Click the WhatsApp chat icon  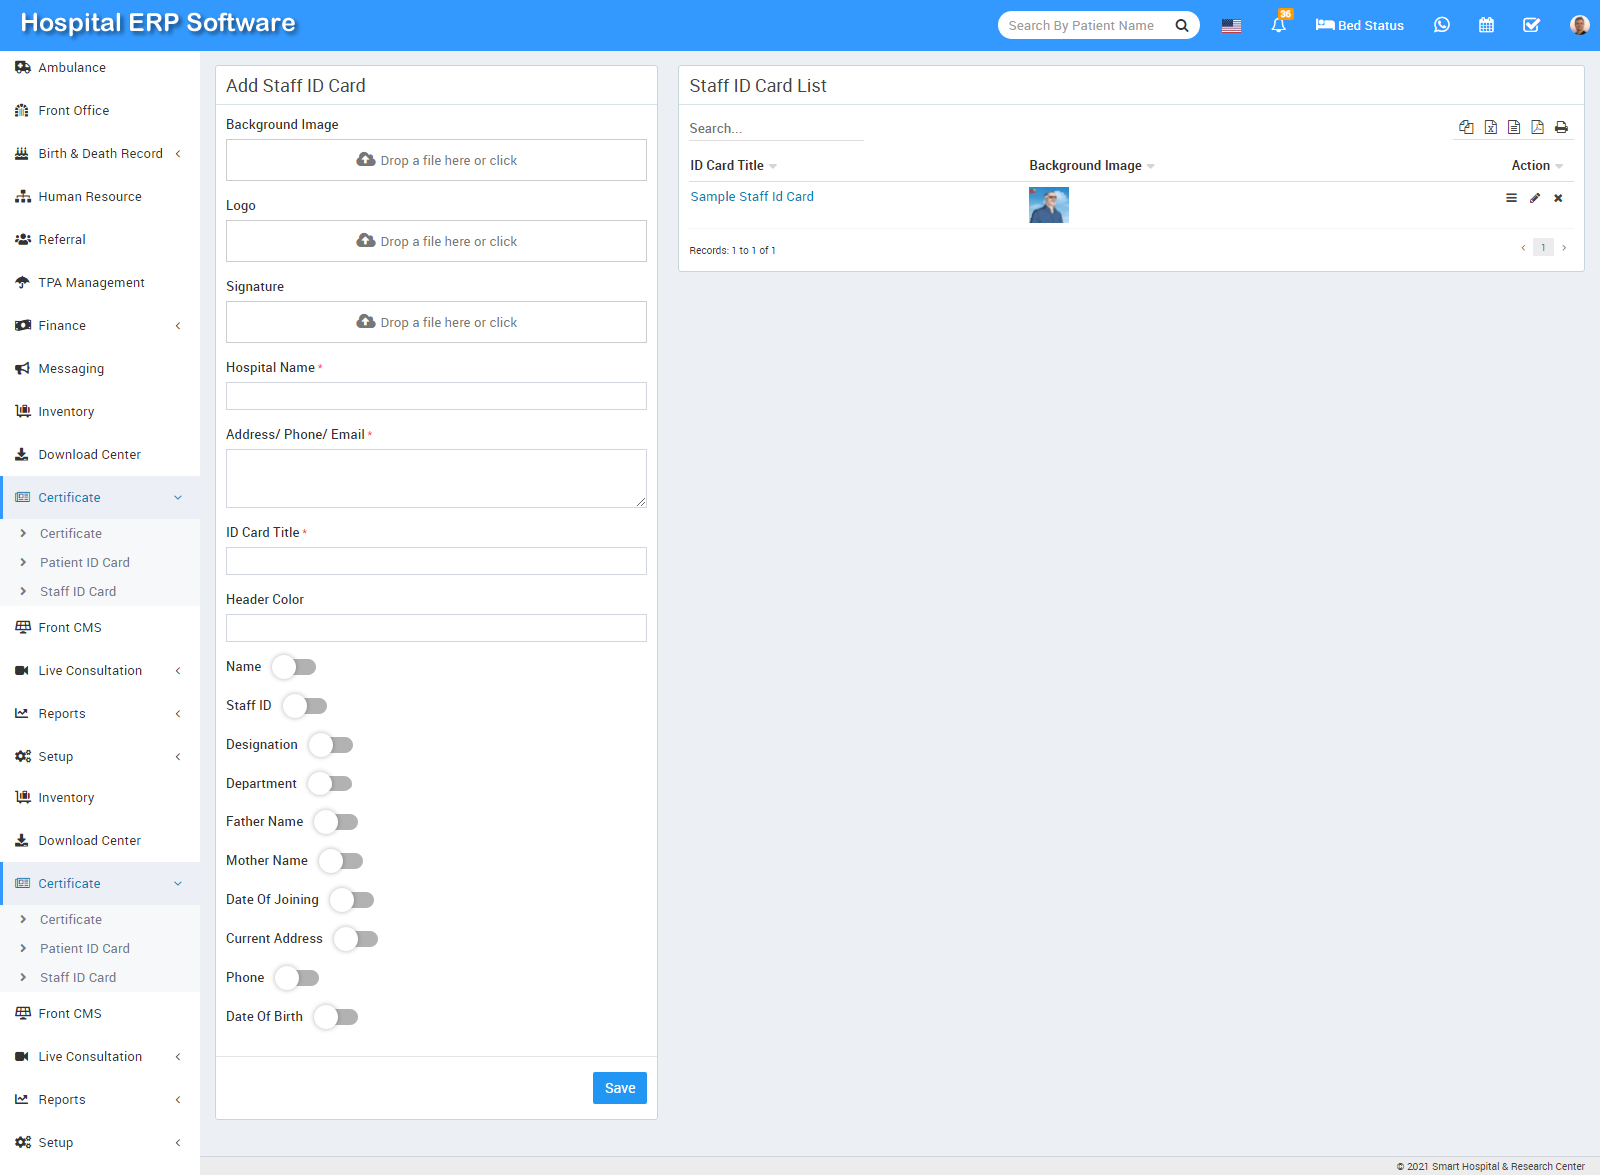tap(1441, 25)
